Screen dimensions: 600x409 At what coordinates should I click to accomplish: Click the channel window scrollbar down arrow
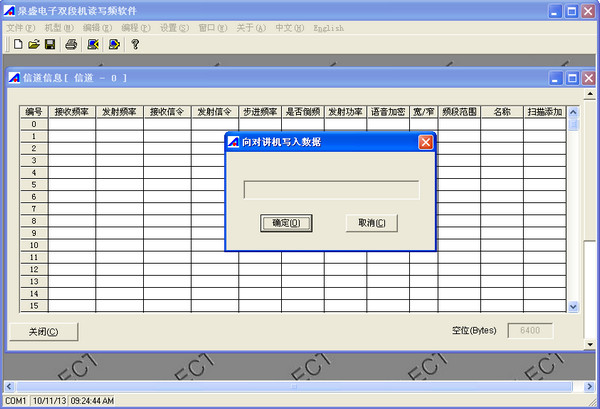(x=590, y=344)
